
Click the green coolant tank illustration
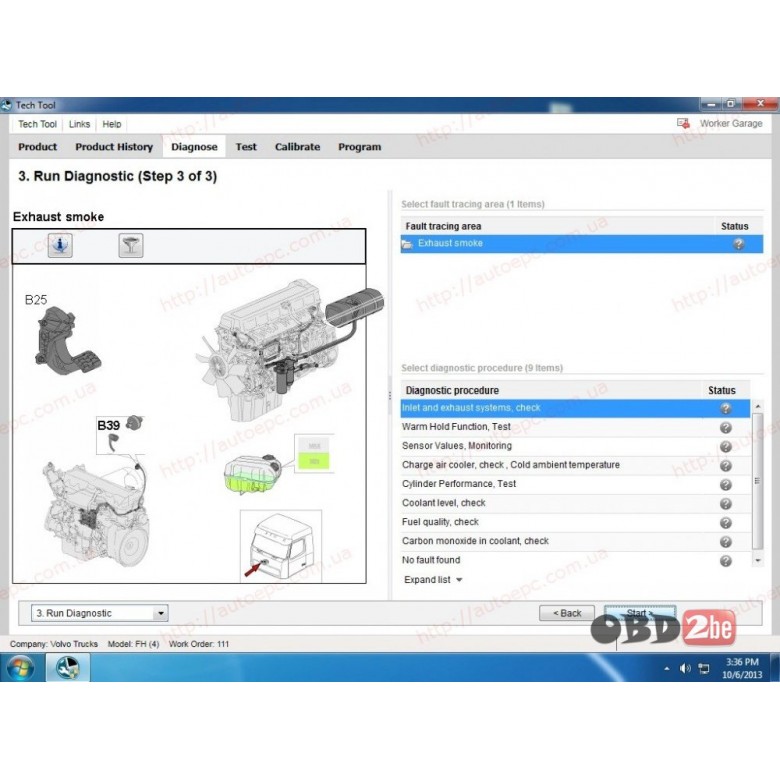[252, 474]
